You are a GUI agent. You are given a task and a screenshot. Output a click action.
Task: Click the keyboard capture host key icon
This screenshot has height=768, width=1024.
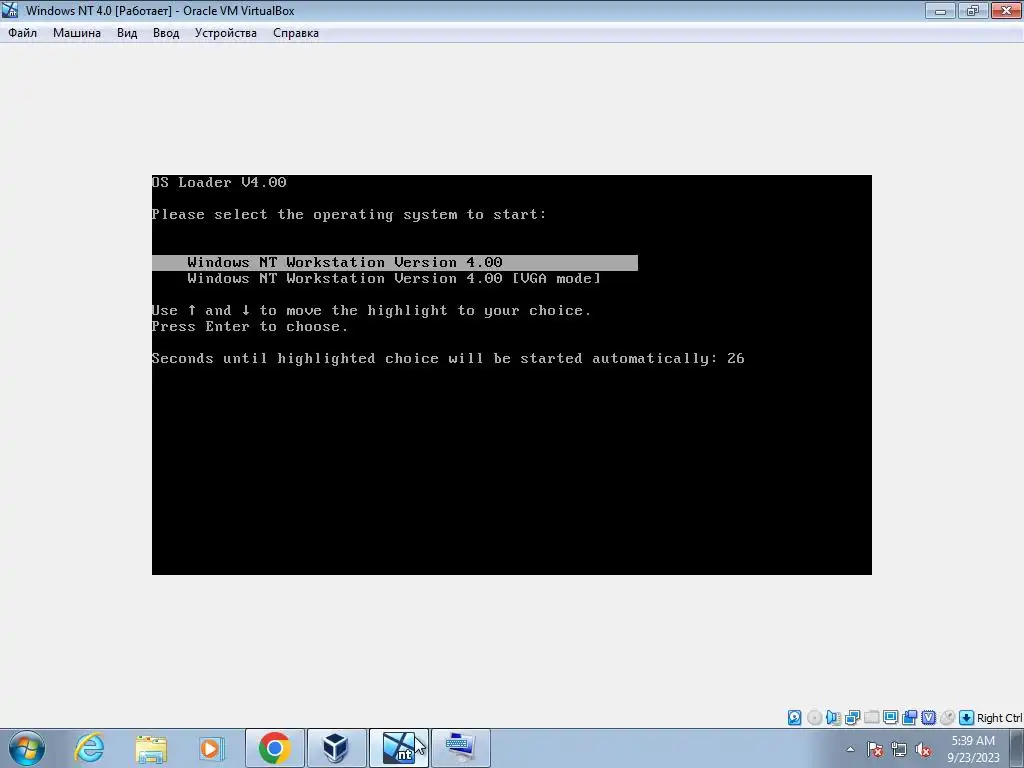[967, 718]
